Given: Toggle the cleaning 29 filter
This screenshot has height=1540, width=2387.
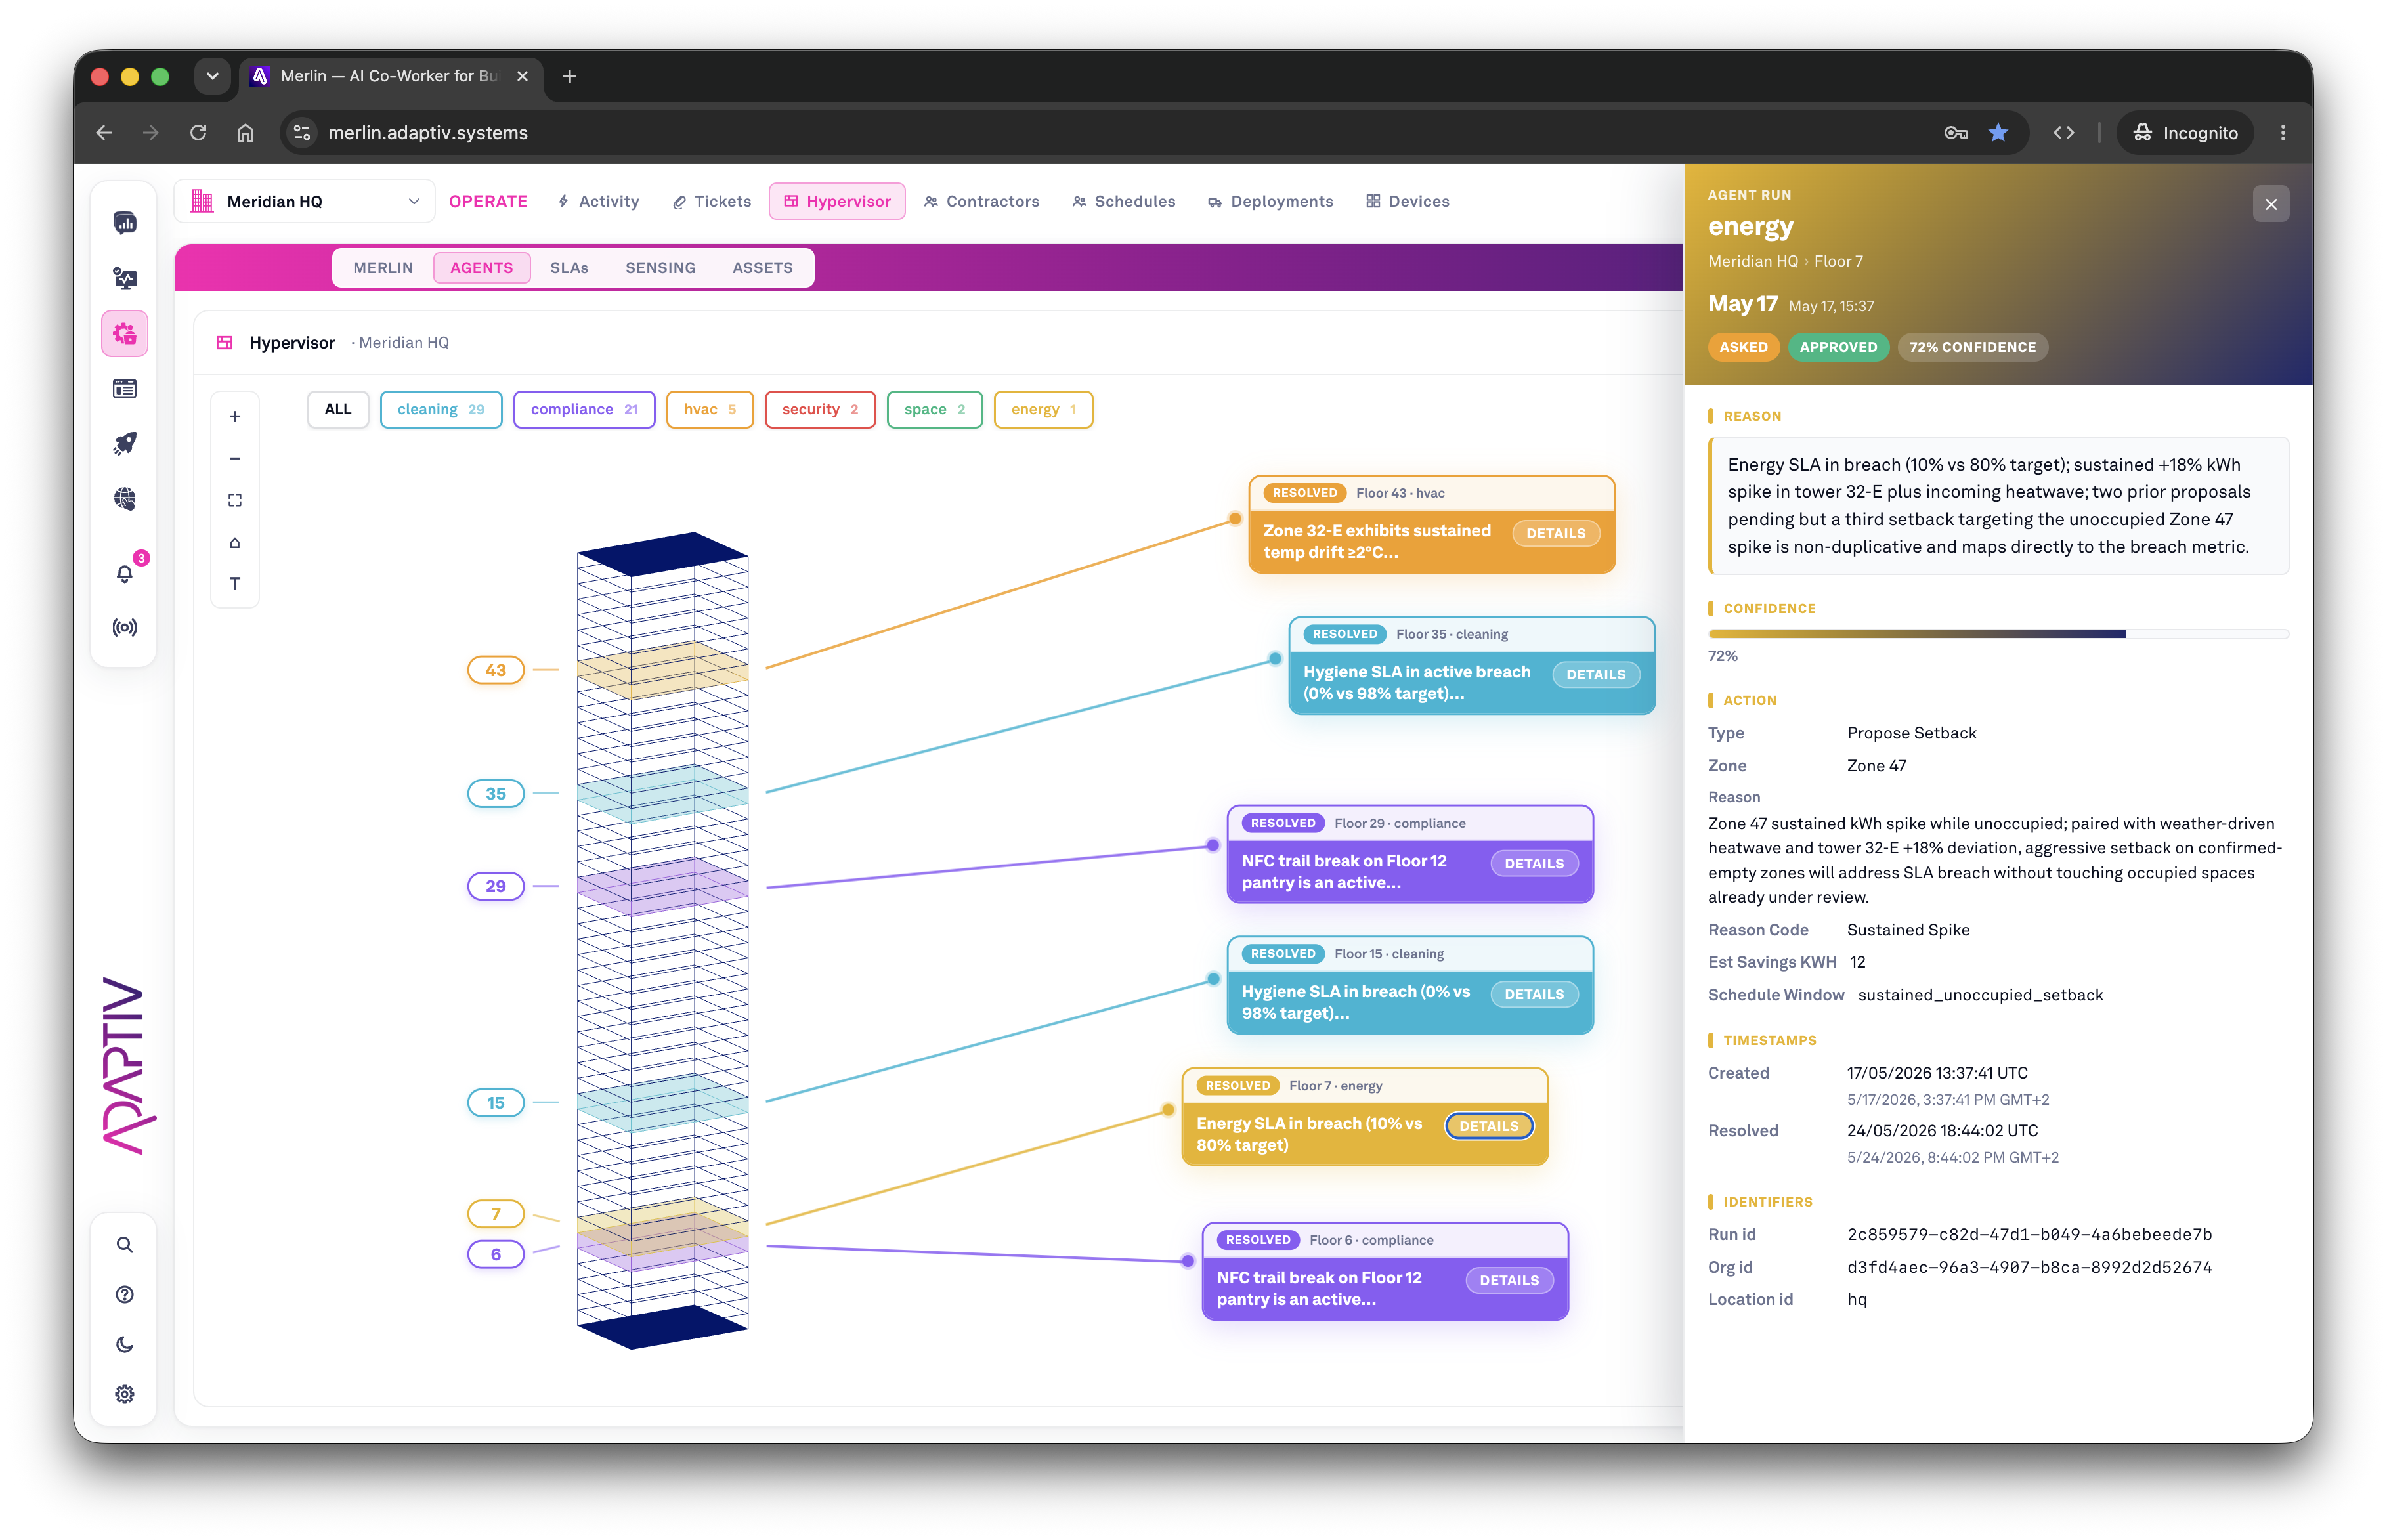Looking at the screenshot, I should click(441, 409).
